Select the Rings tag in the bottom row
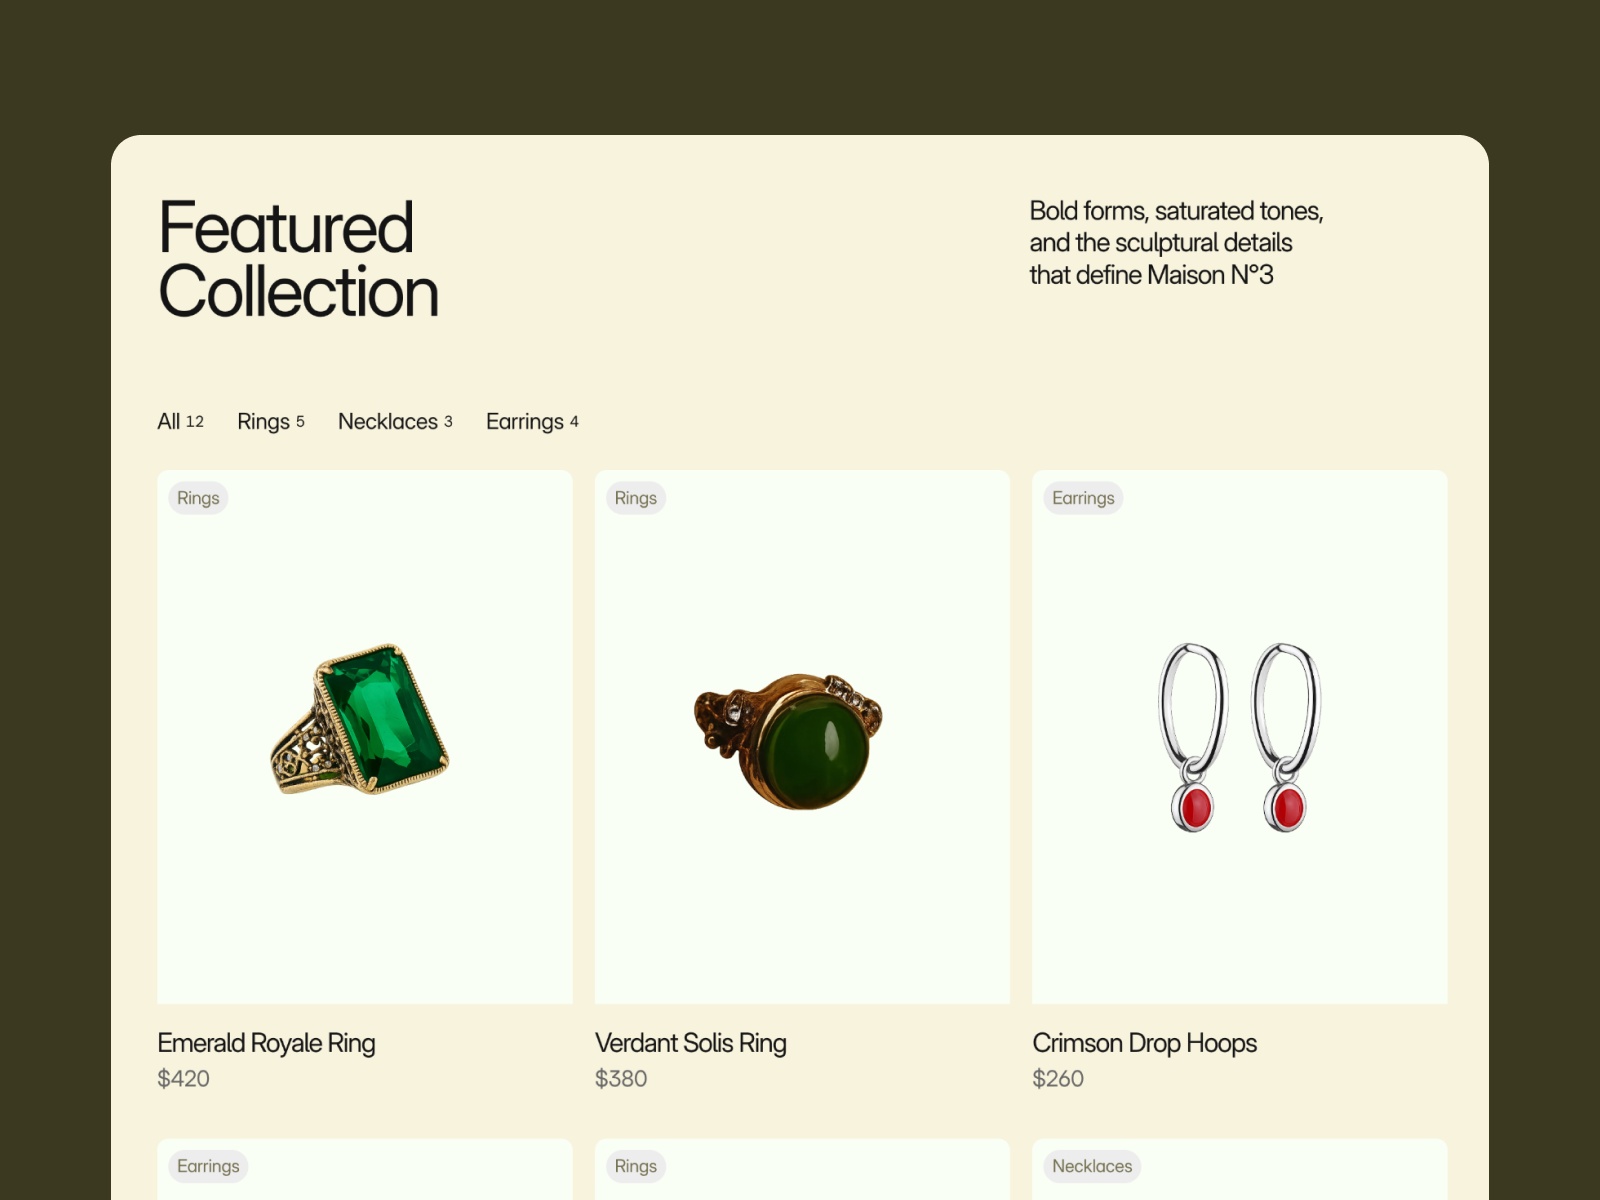 pyautogui.click(x=636, y=1166)
